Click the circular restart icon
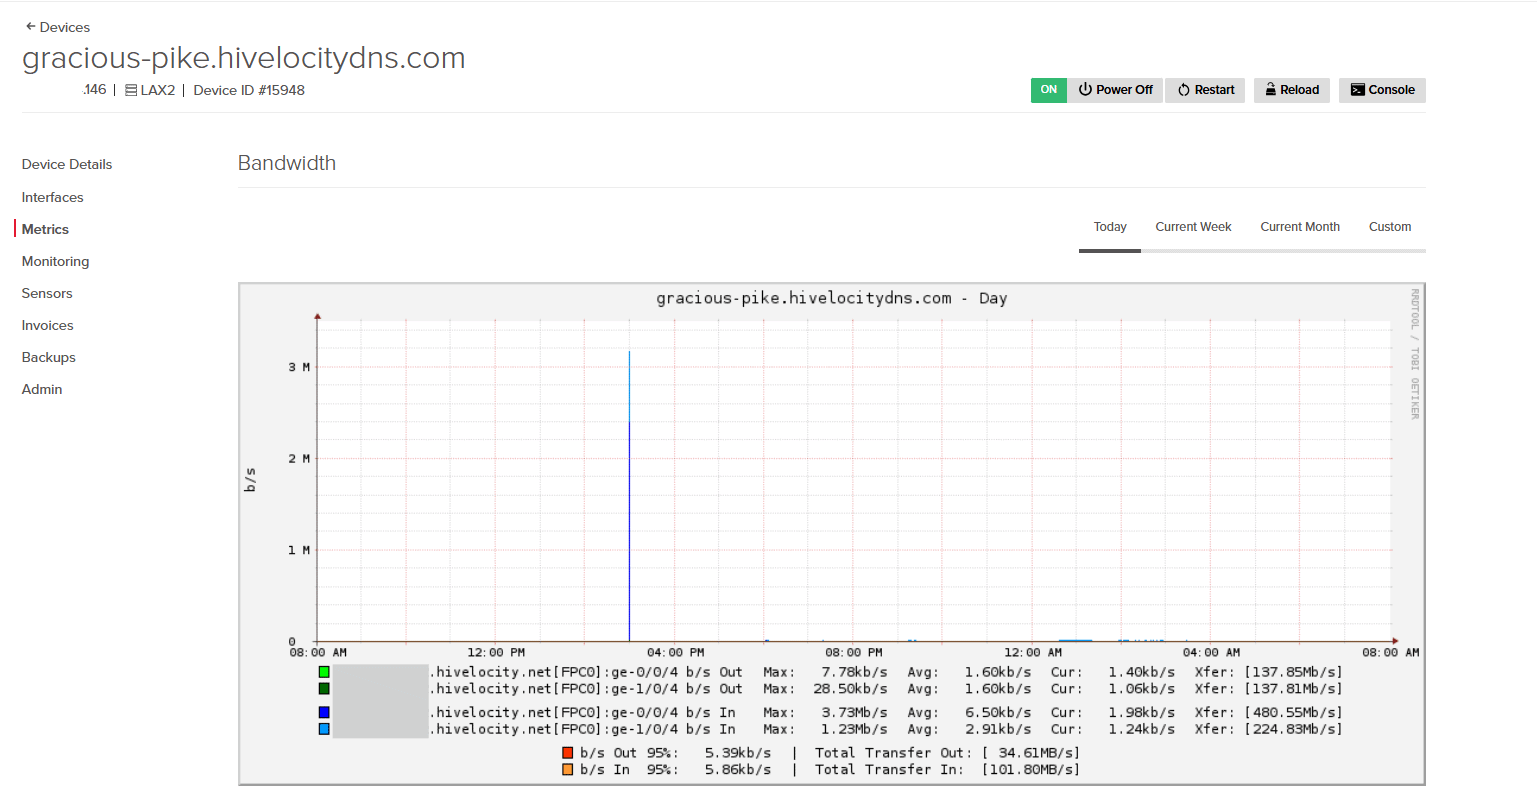 pos(1184,90)
